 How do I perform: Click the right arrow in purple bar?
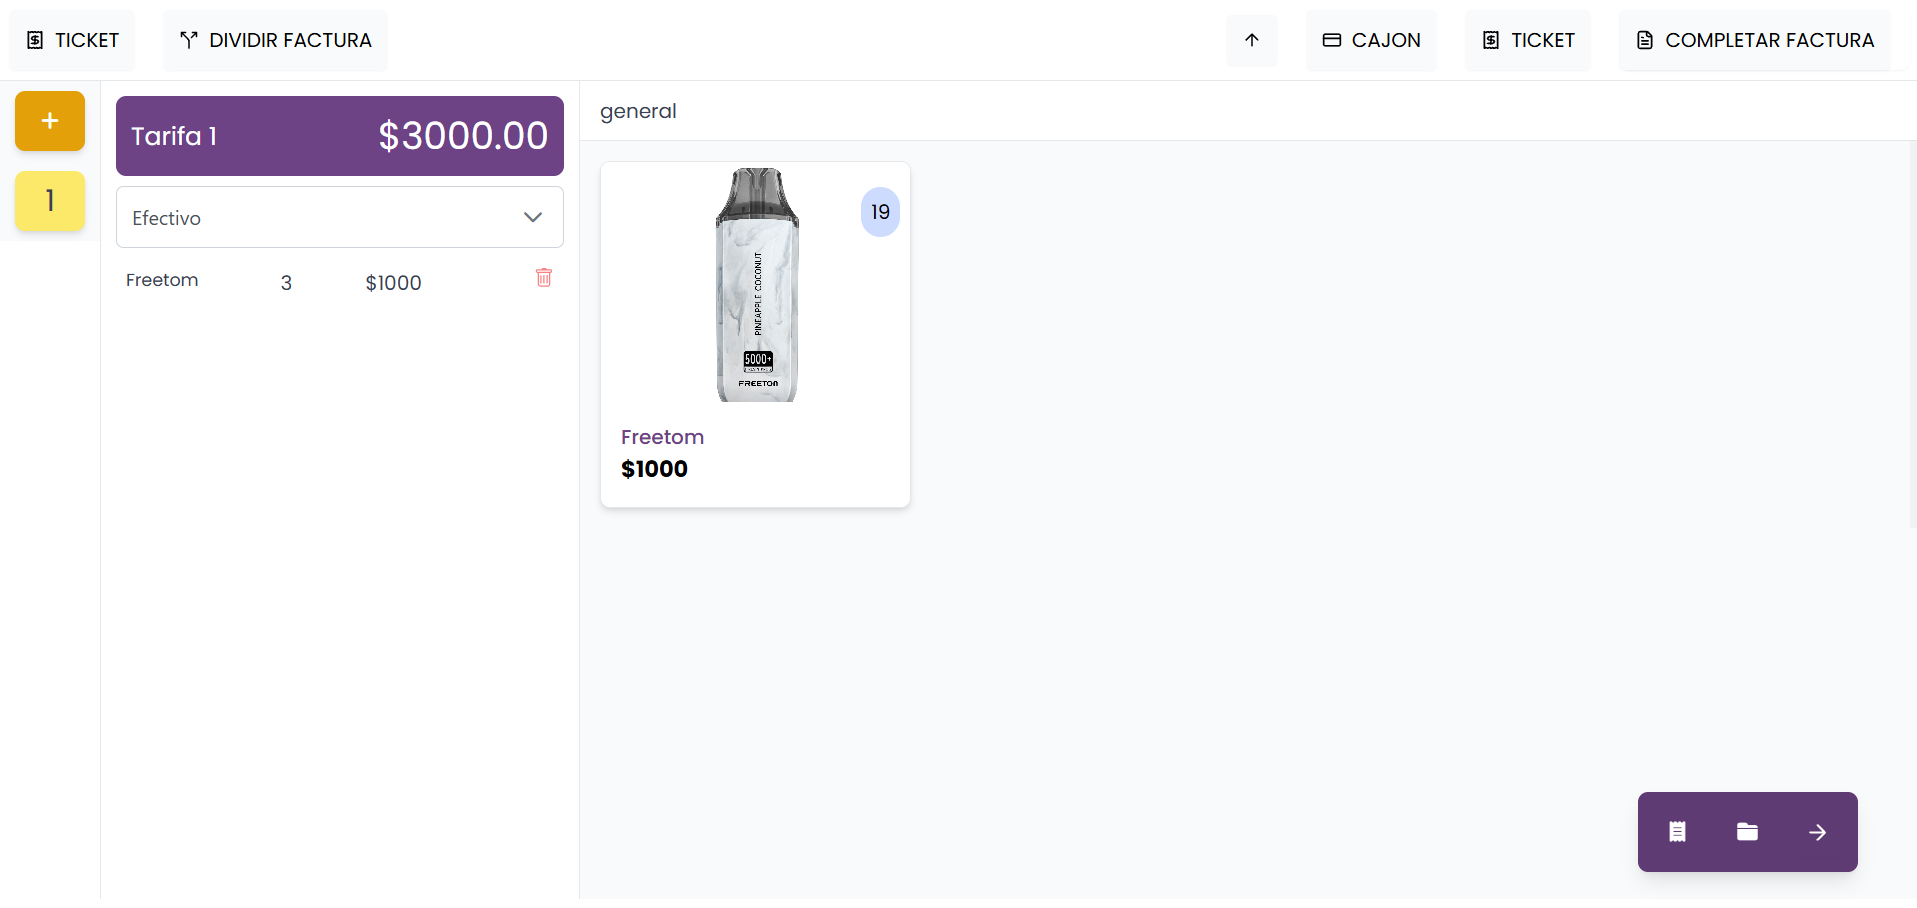click(1818, 832)
